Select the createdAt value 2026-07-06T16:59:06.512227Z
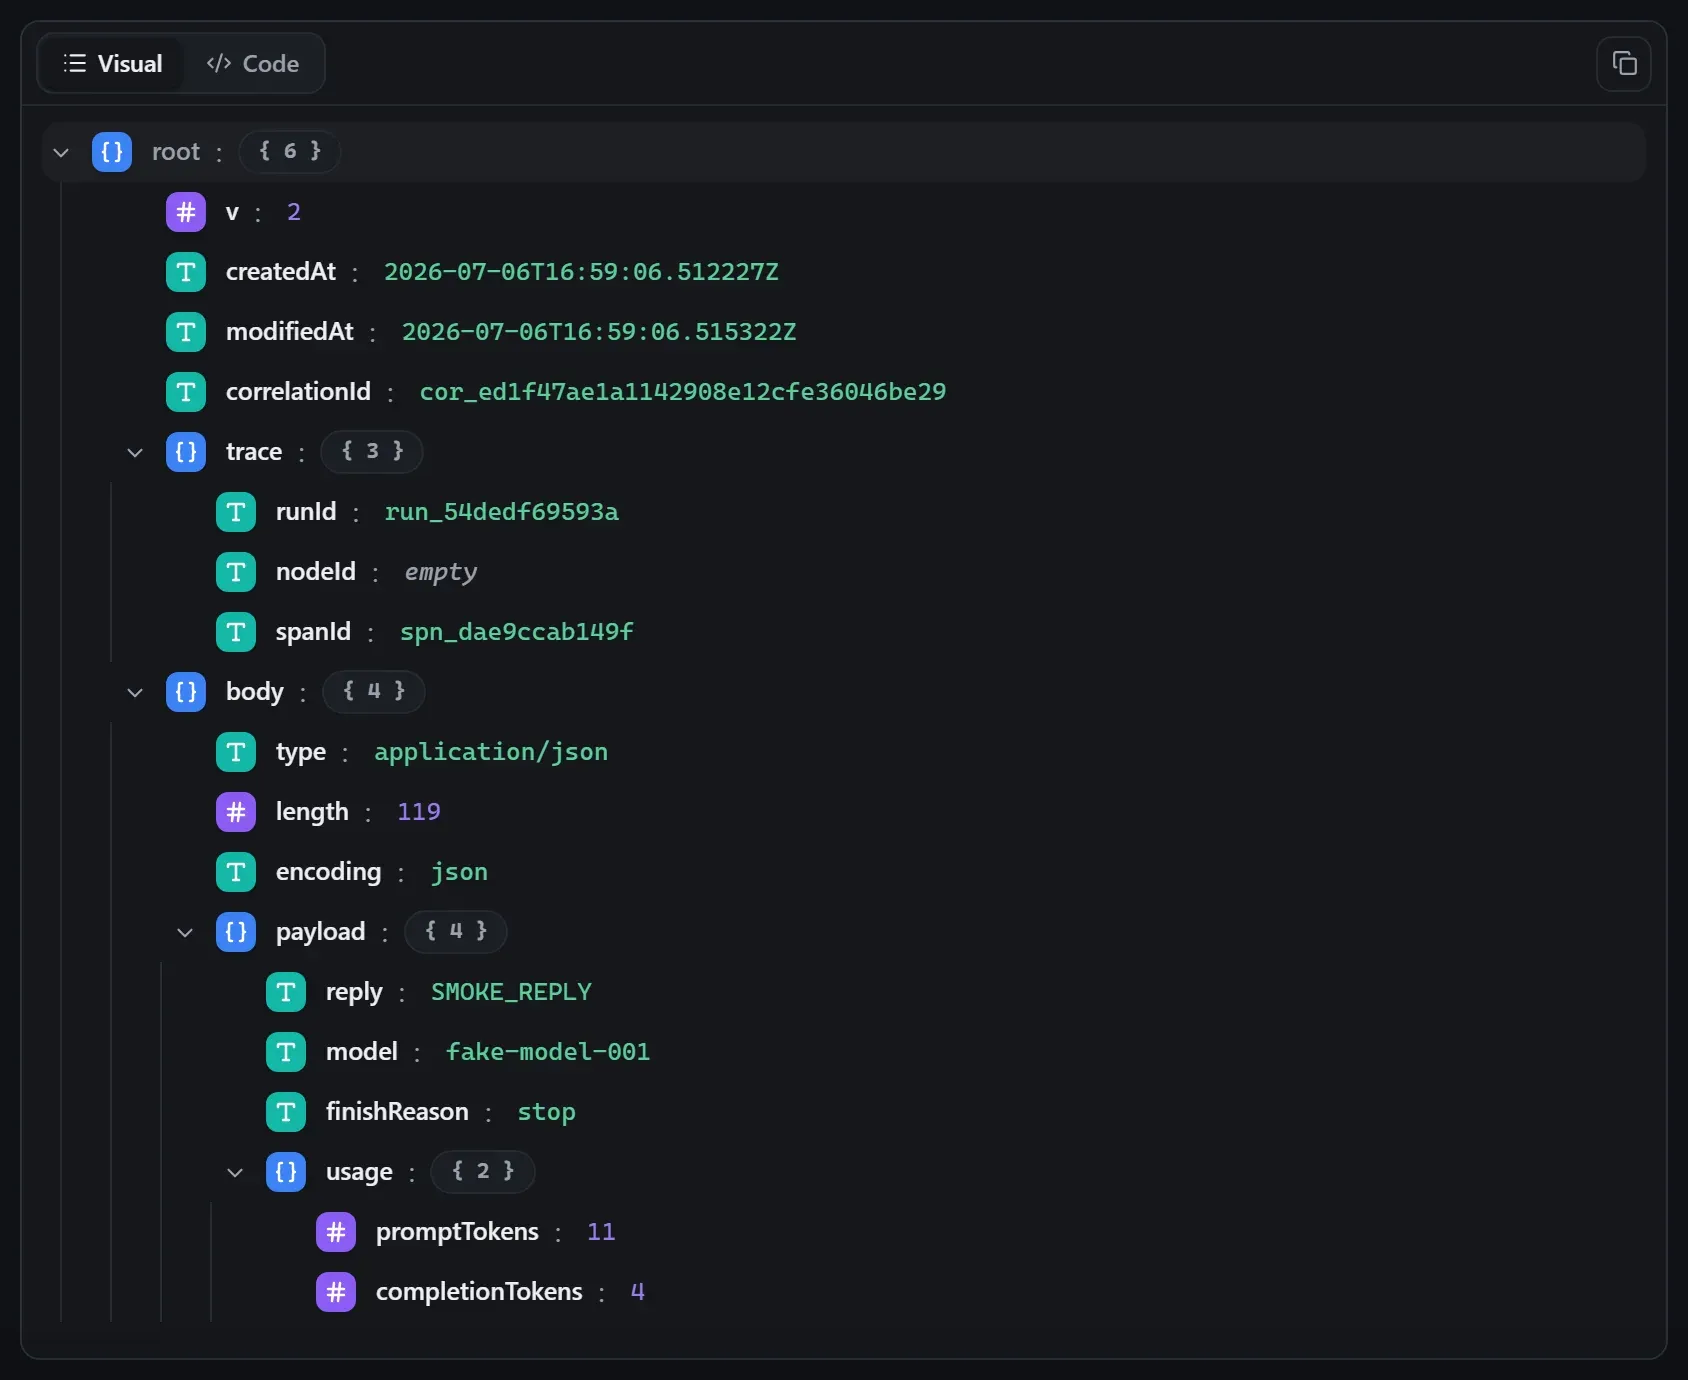 [581, 272]
